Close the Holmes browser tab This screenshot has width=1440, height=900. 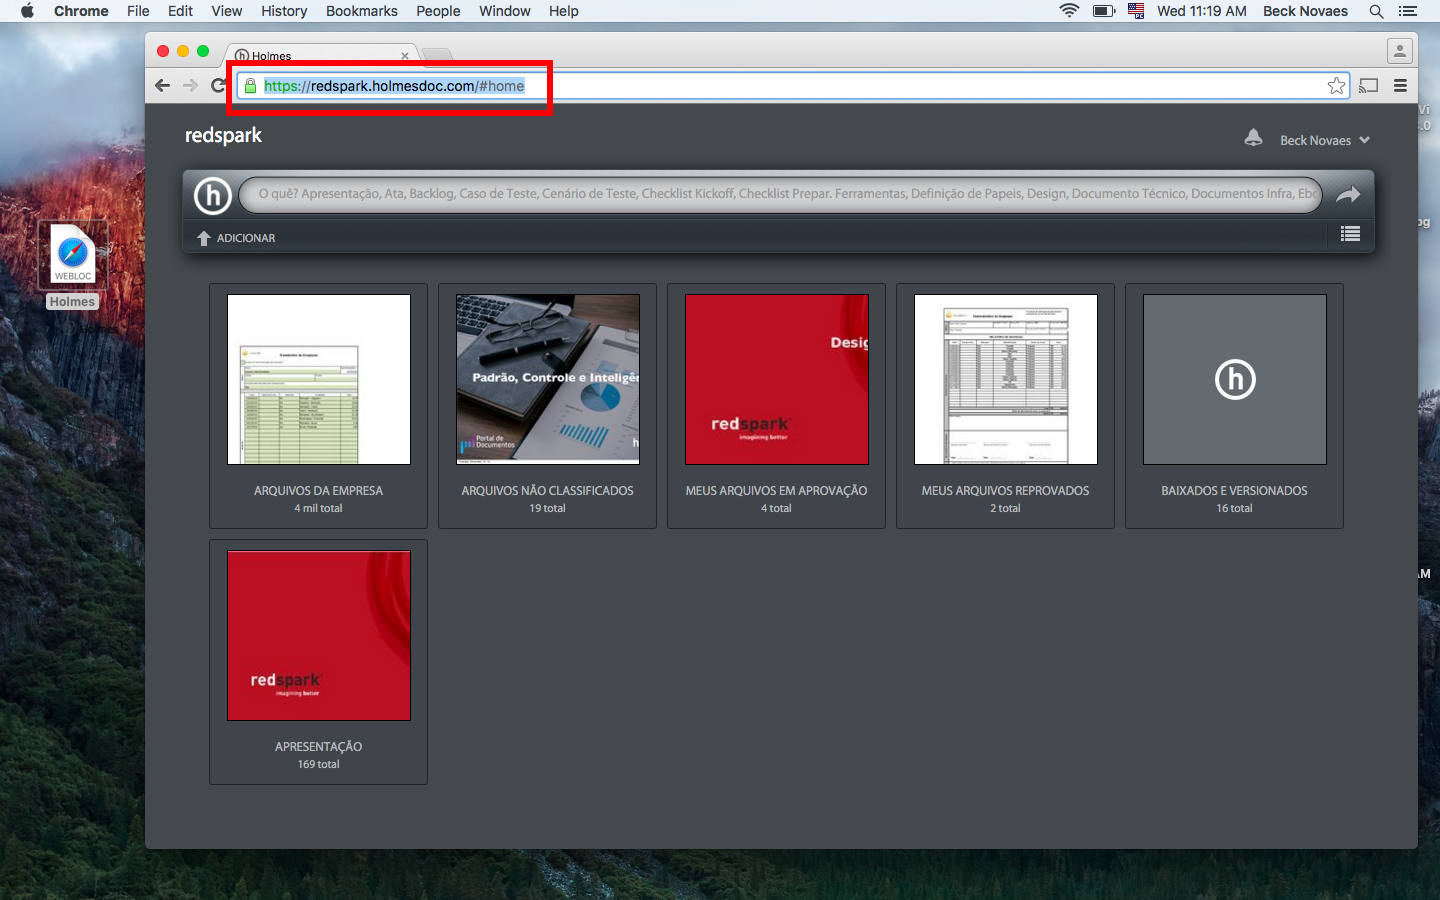click(405, 56)
